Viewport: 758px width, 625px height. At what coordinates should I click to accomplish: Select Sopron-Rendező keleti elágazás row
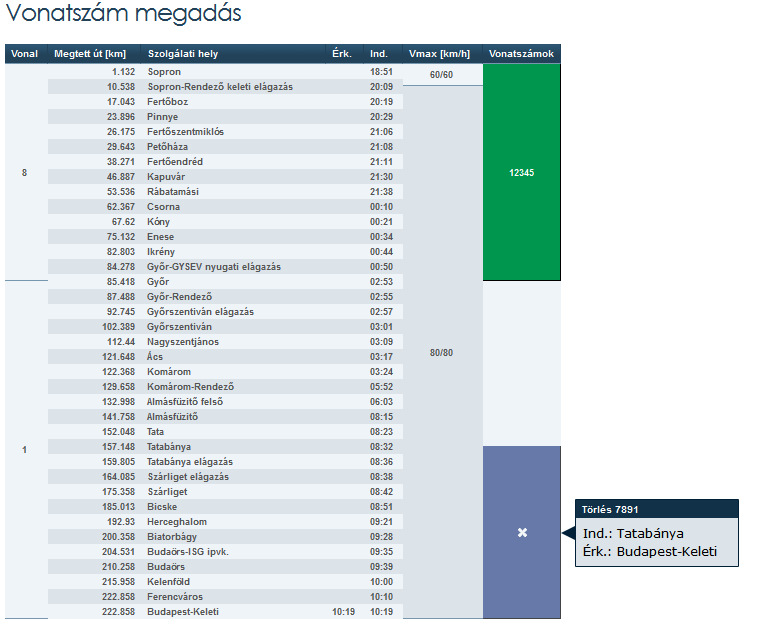pos(225,87)
